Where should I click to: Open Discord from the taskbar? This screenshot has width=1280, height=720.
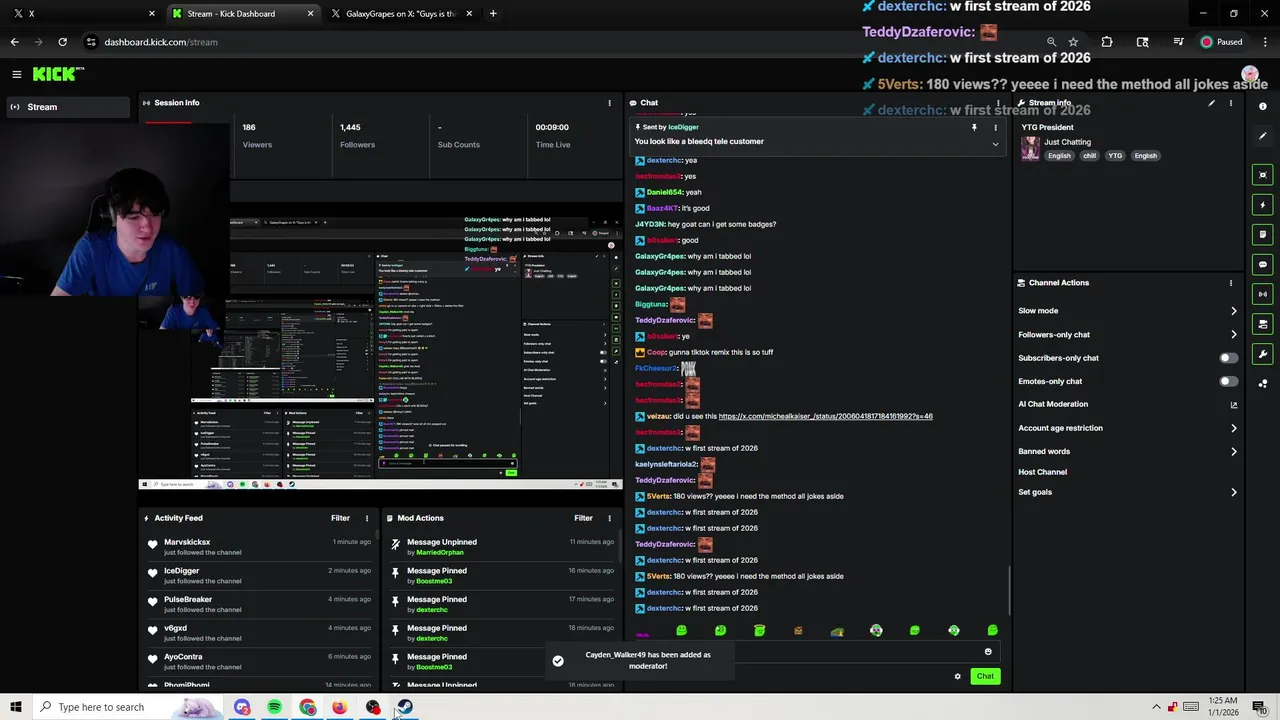pos(242,707)
